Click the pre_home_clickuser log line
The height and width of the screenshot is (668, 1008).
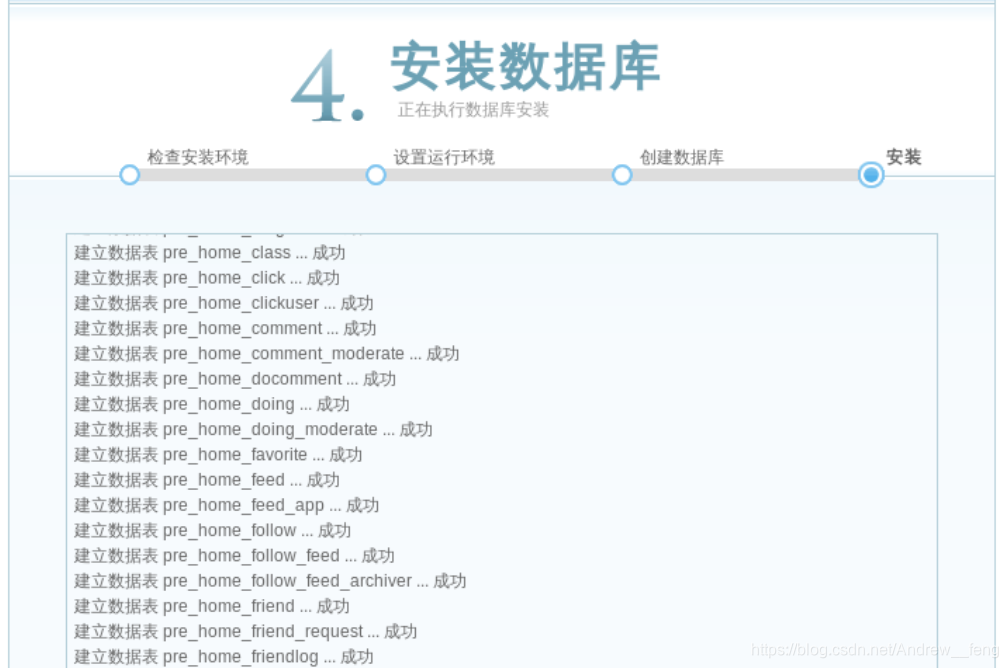pos(224,303)
